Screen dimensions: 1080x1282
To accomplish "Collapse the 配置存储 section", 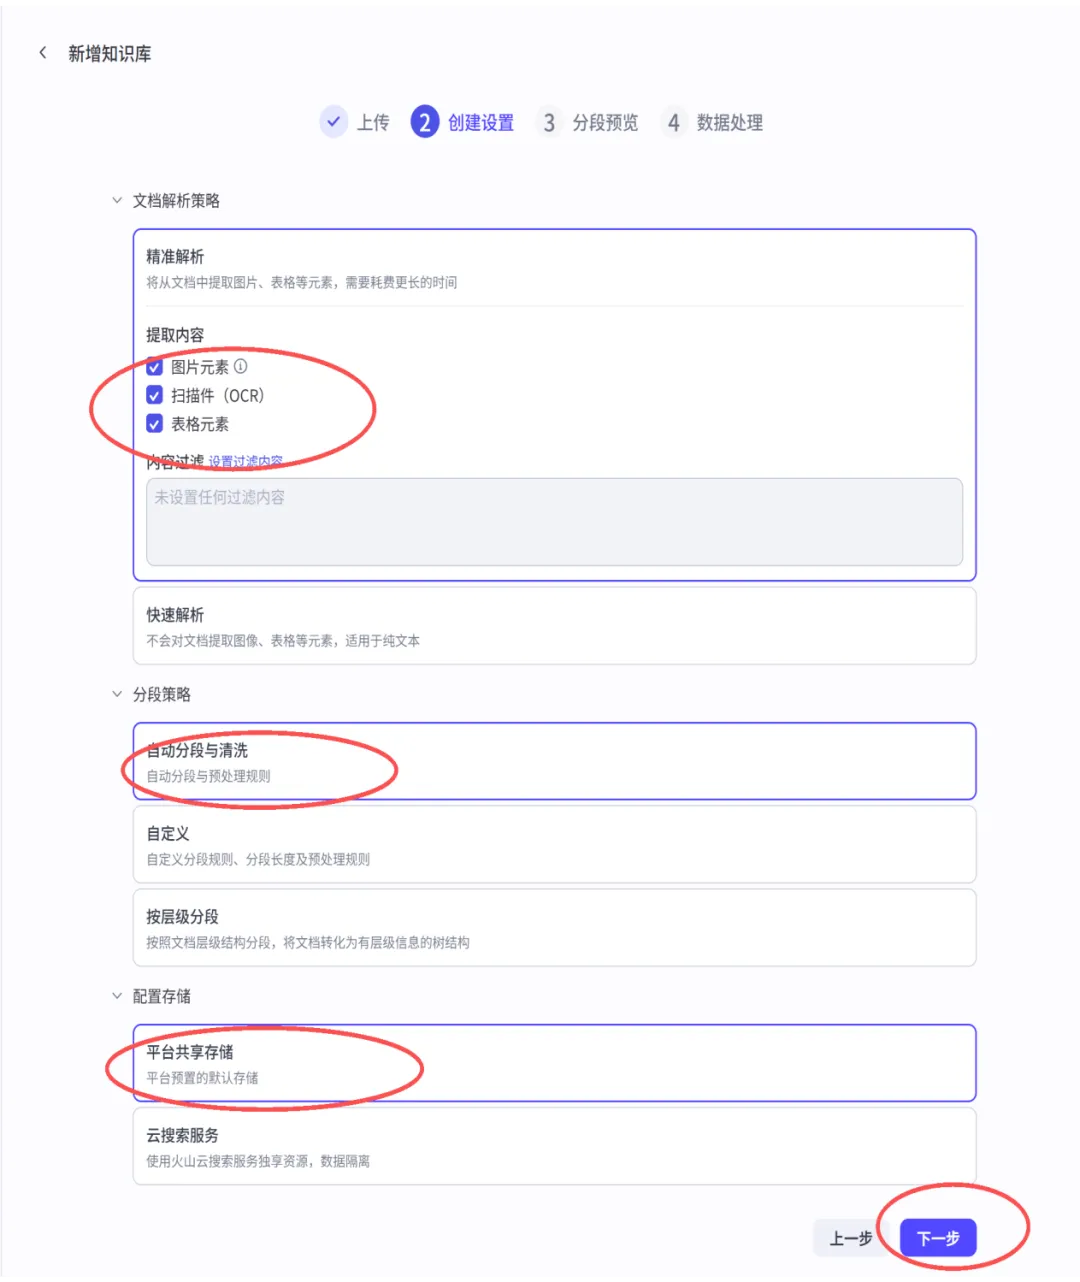I will point(117,996).
